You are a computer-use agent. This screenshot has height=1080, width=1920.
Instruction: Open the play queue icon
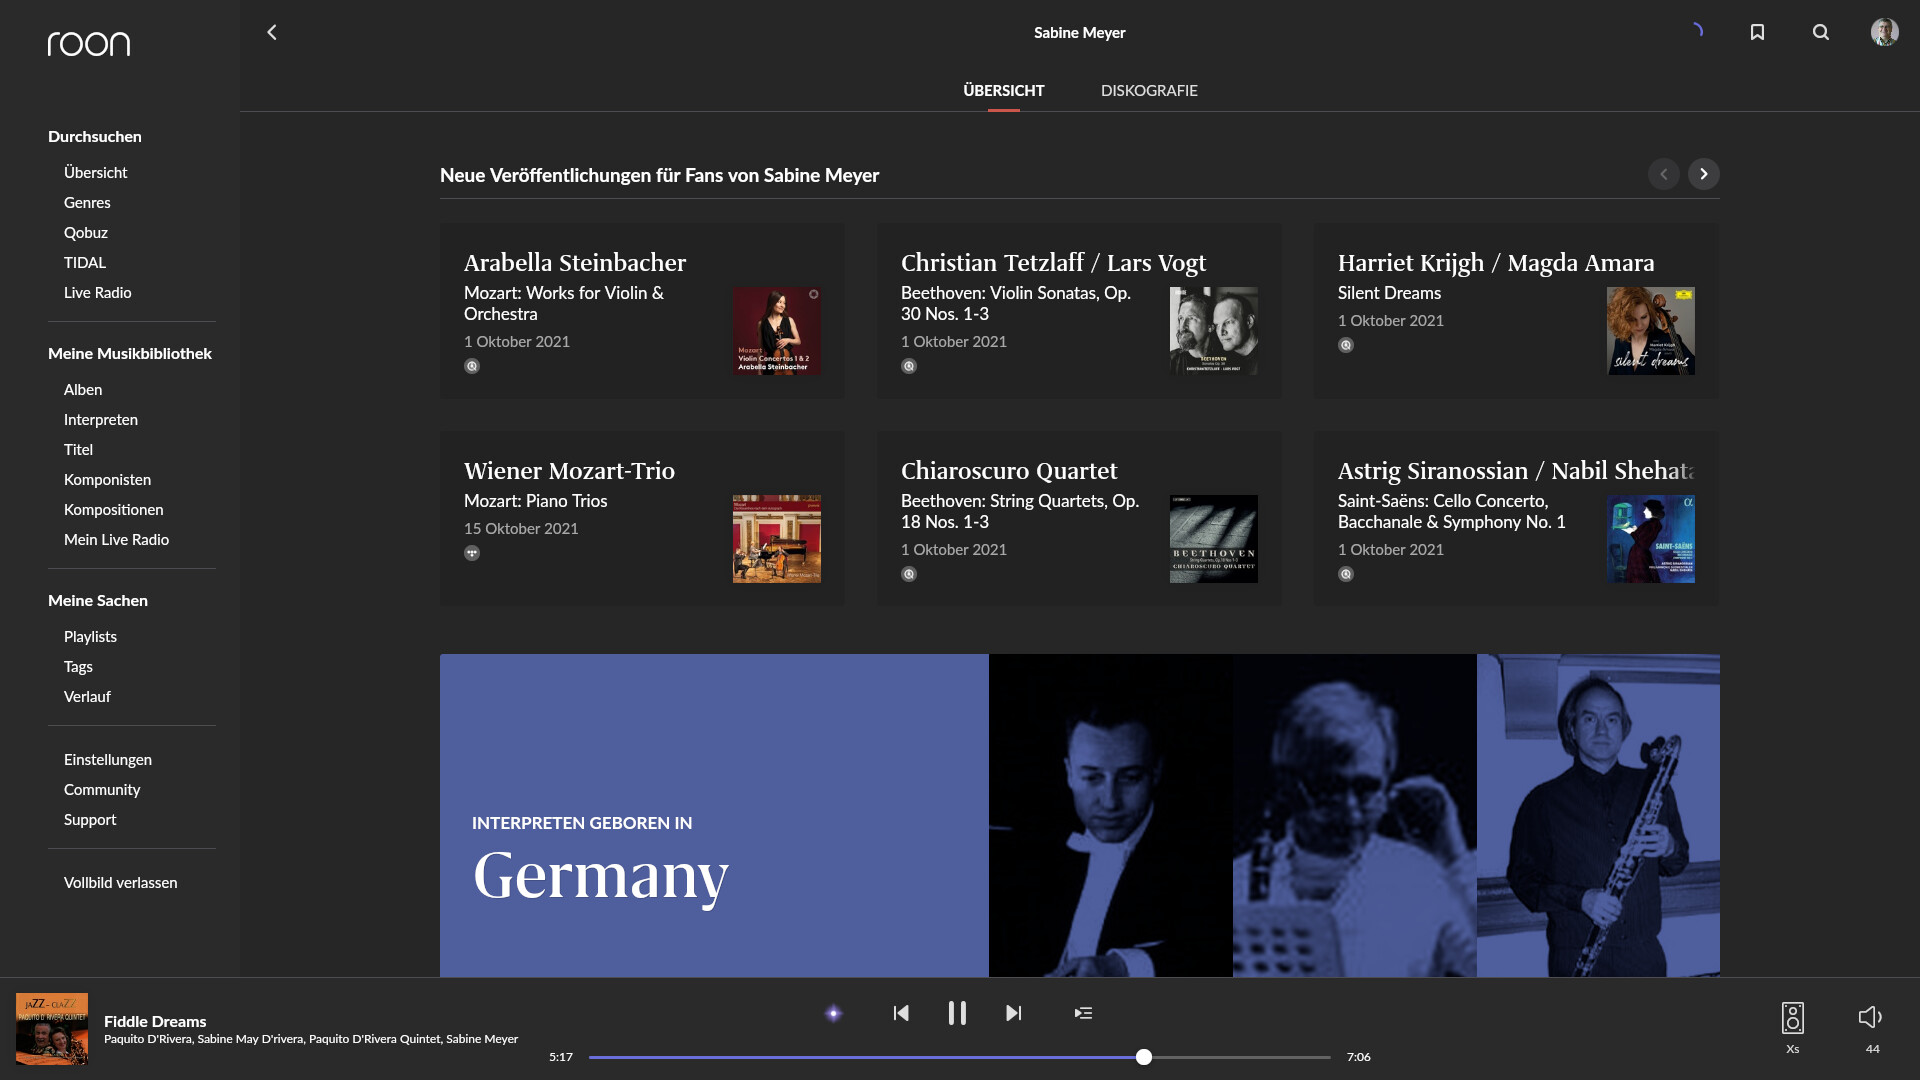point(1083,1013)
